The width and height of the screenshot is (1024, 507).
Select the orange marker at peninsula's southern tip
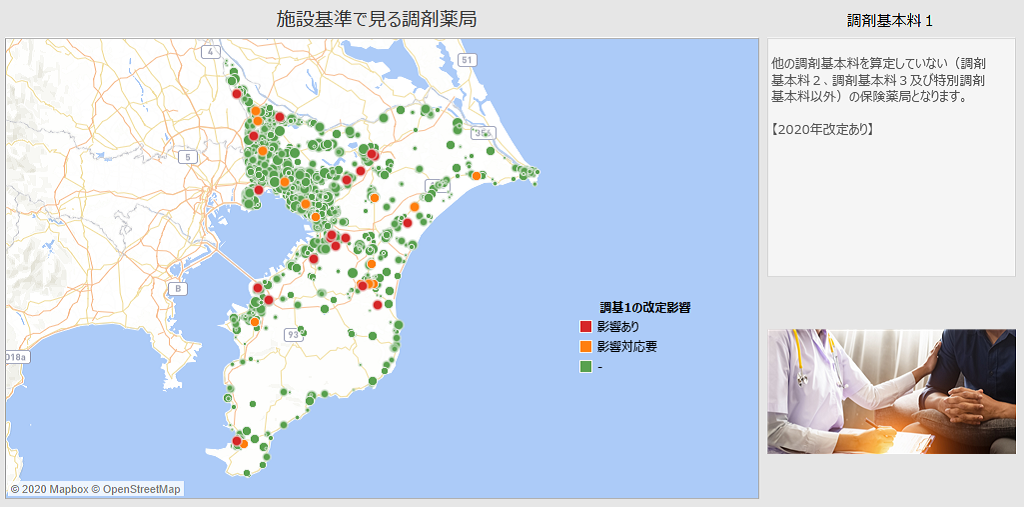pos(244,443)
